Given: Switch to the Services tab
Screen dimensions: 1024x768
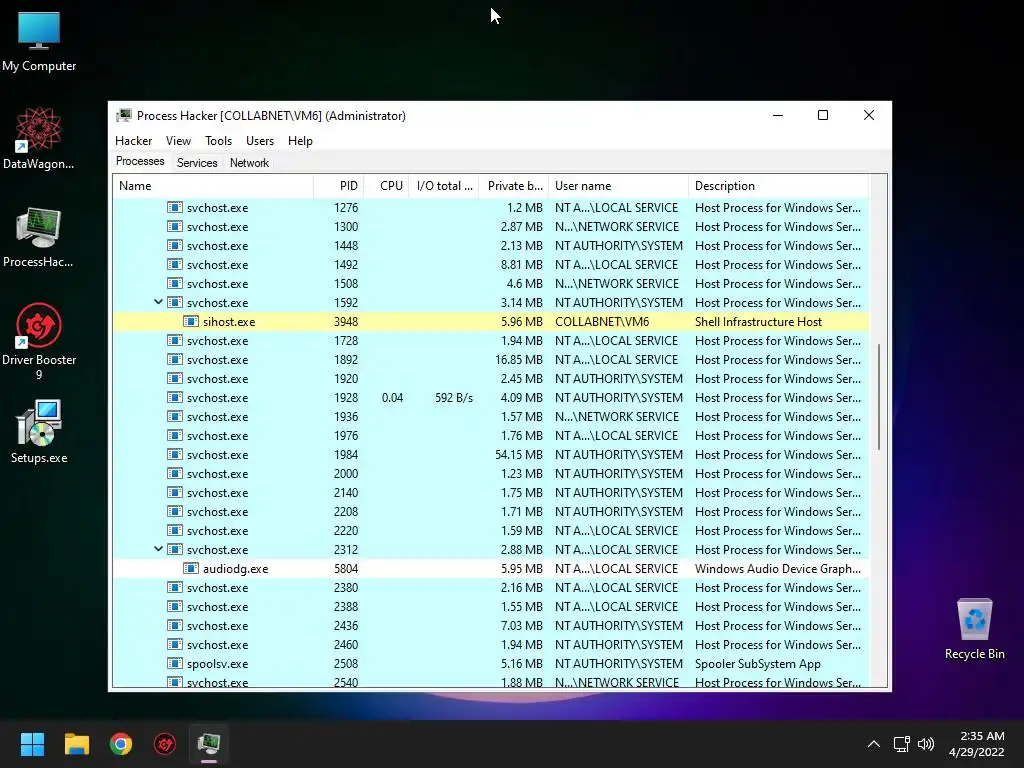Looking at the screenshot, I should point(197,163).
